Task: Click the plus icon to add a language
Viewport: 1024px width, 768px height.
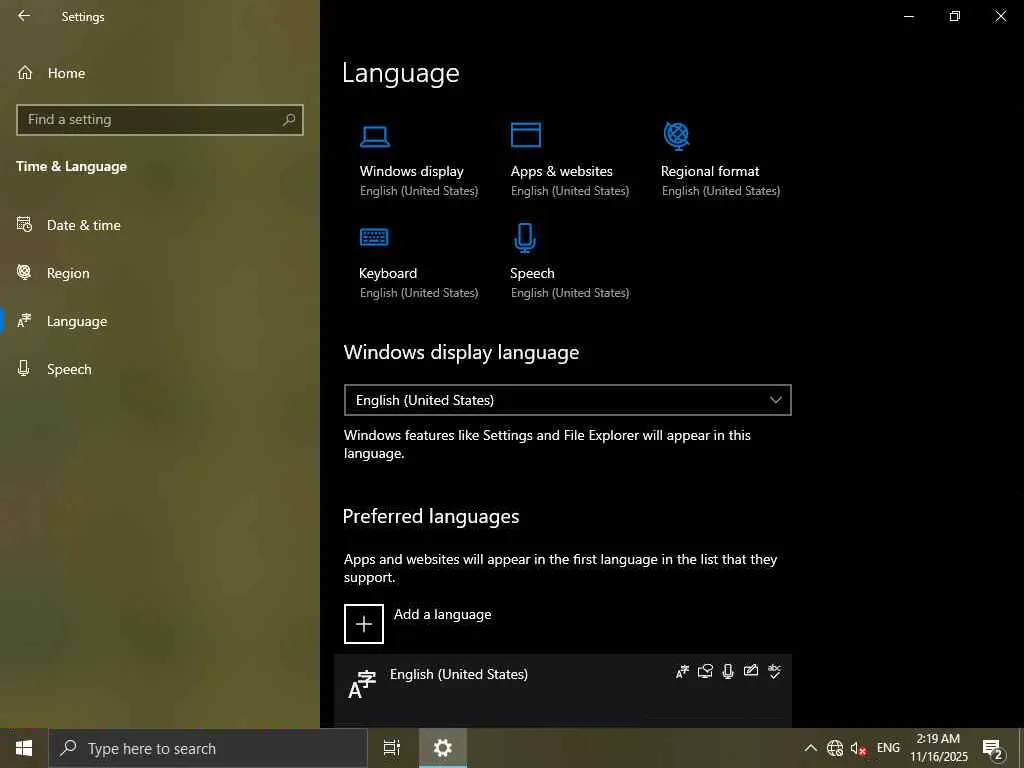Action: pos(364,624)
